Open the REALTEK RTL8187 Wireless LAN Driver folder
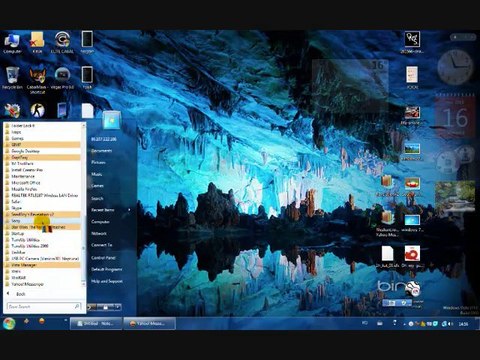The height and width of the screenshot is (360, 480). [42, 195]
